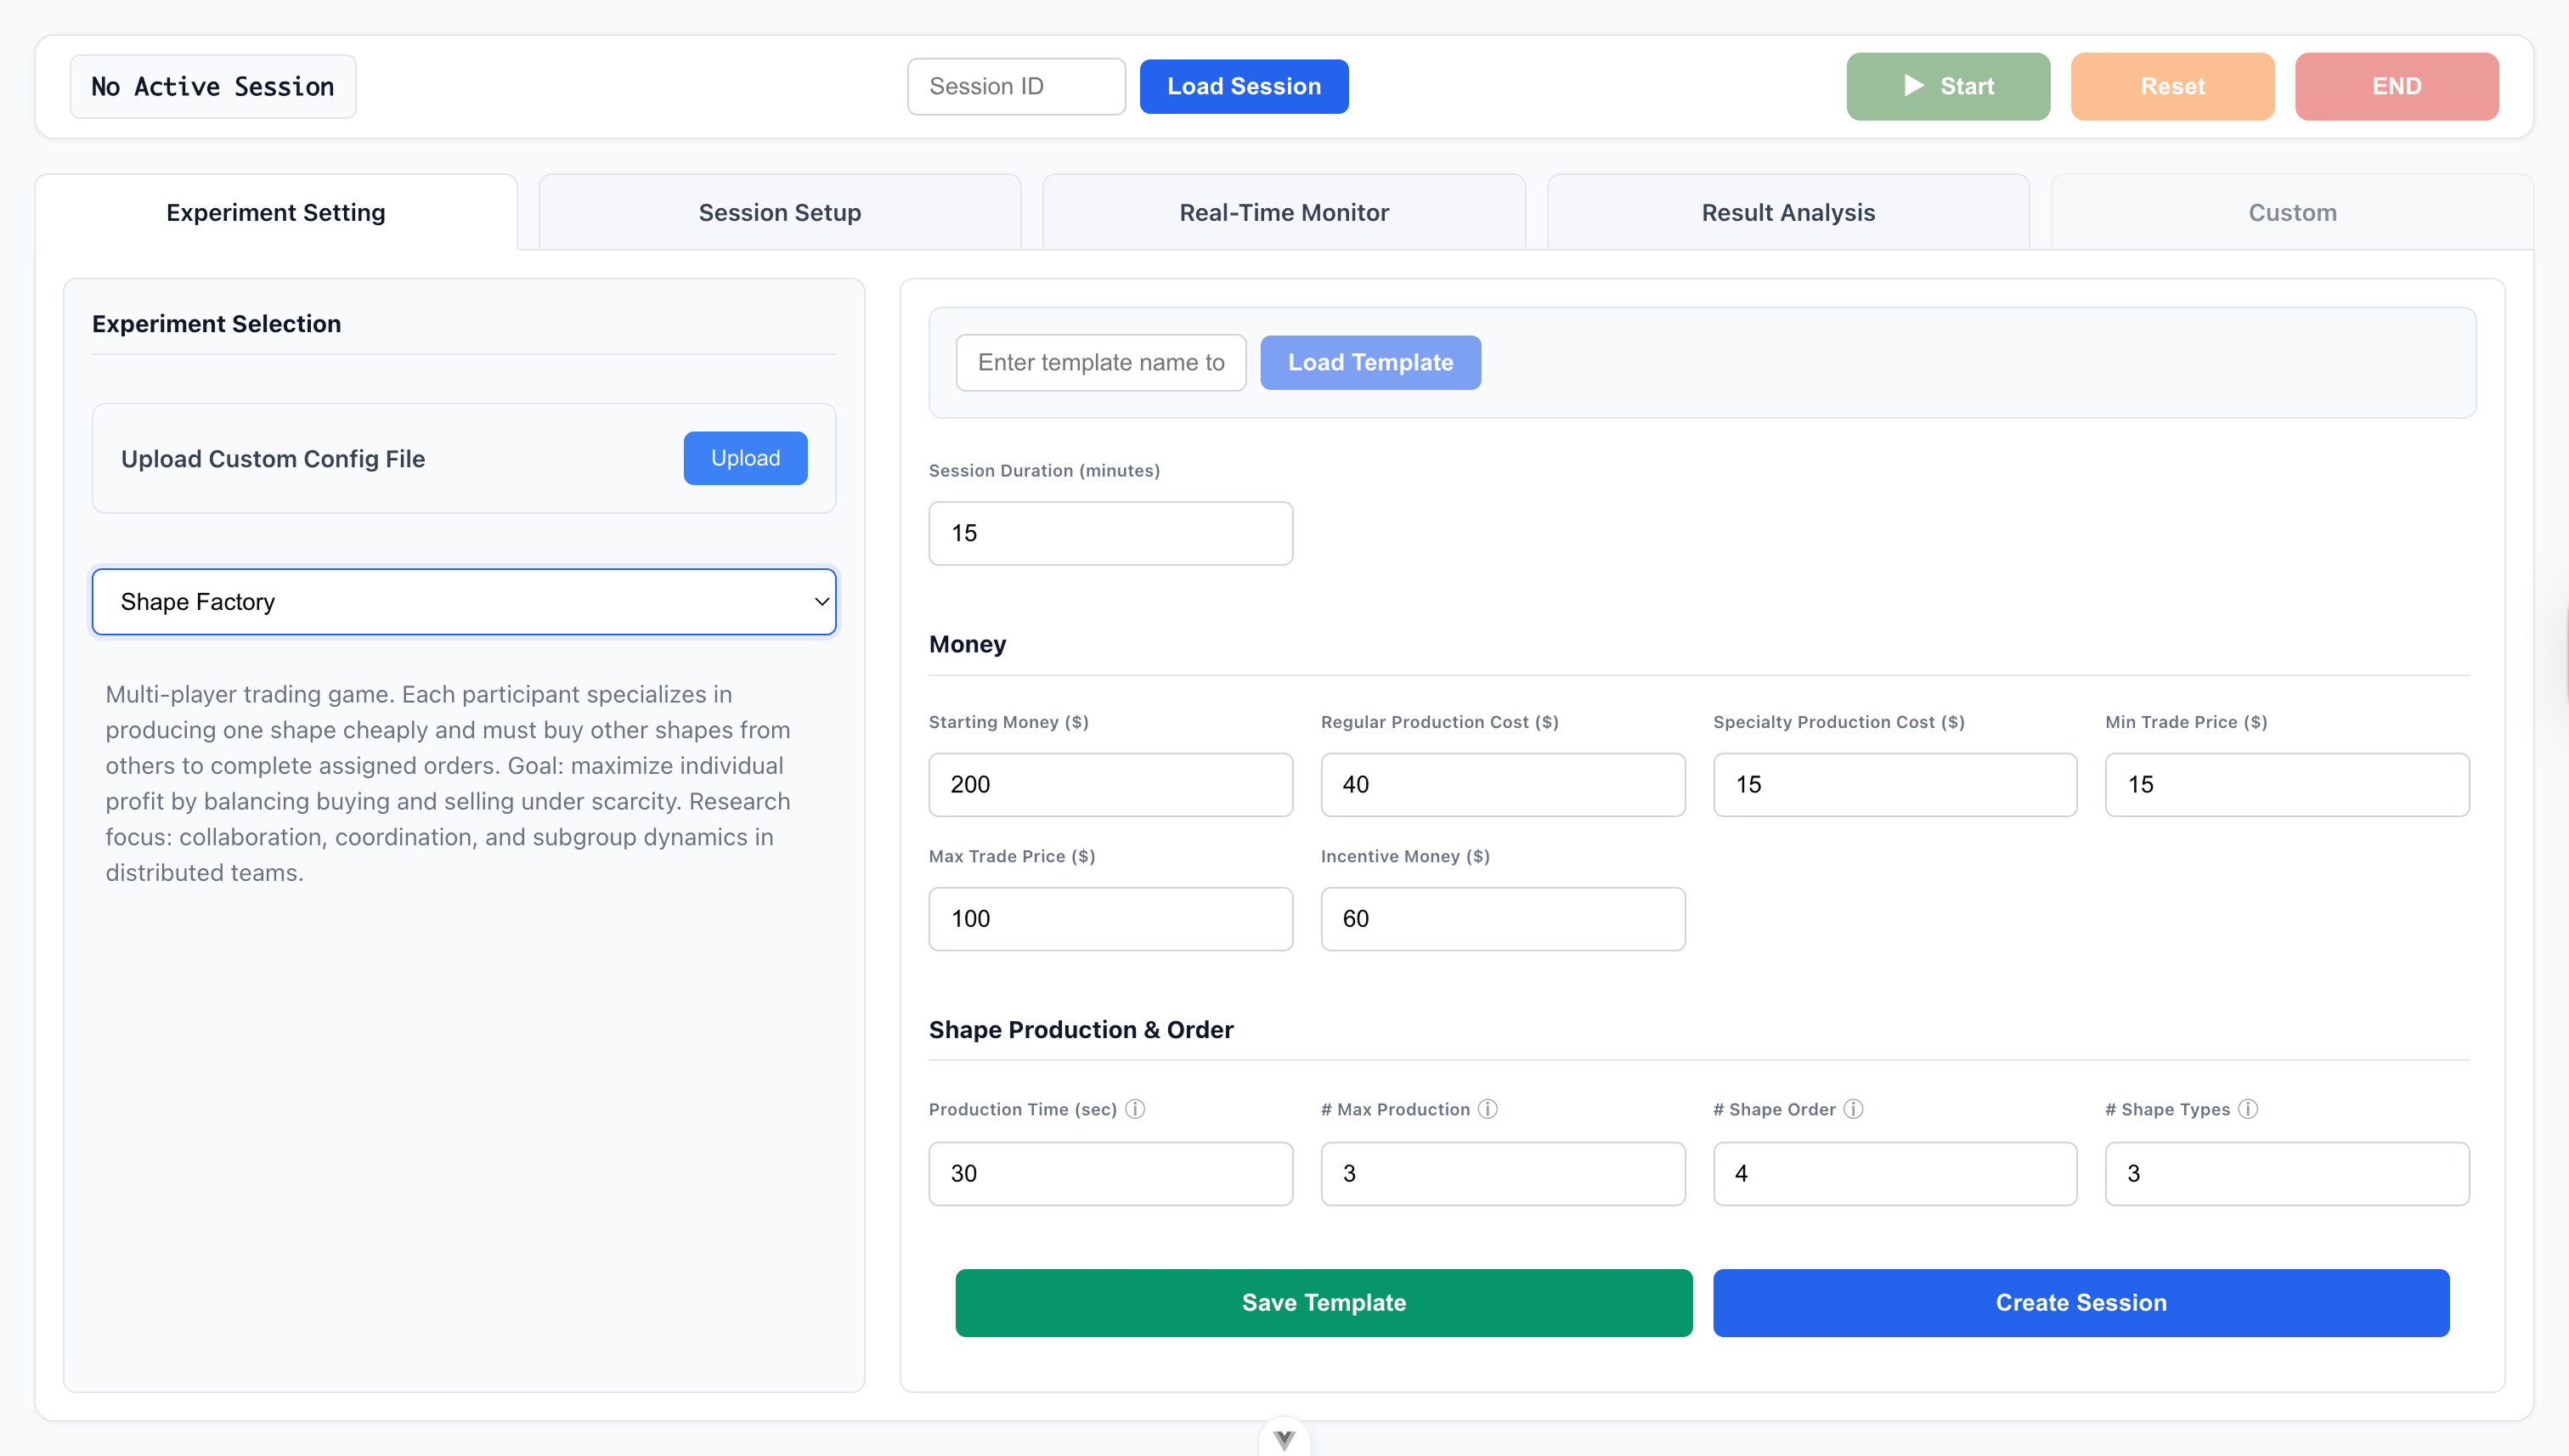Click the Load Session button
2569x1456 pixels.
[x=1243, y=87]
